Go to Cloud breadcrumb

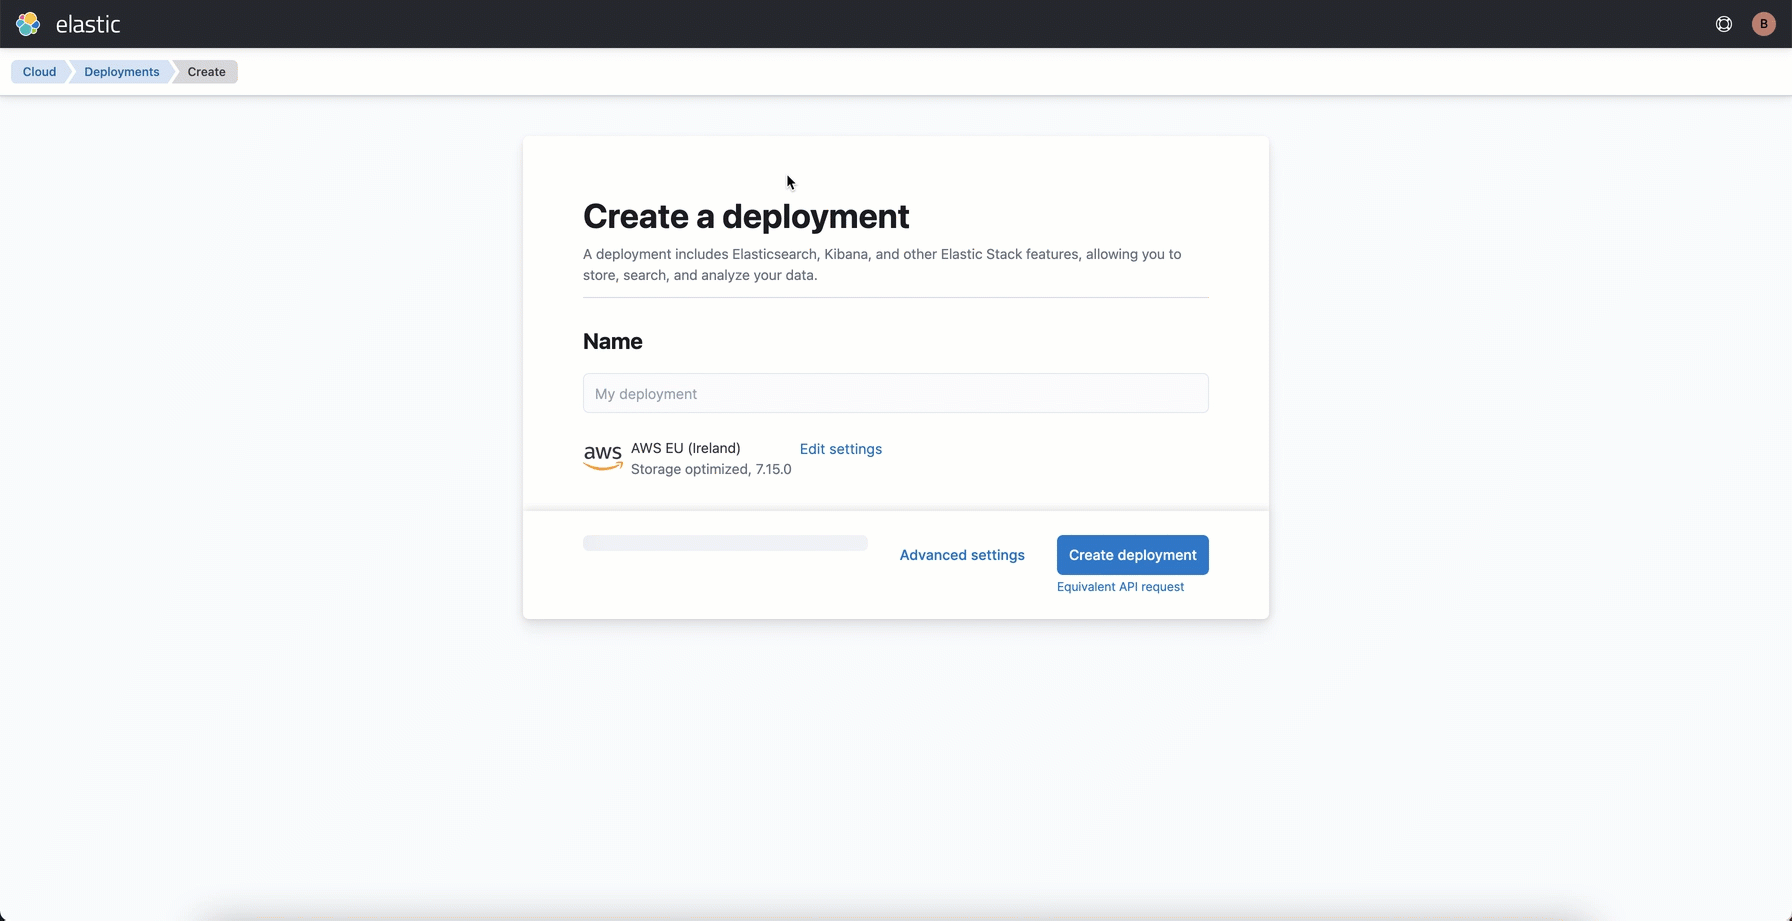pyautogui.click(x=39, y=72)
